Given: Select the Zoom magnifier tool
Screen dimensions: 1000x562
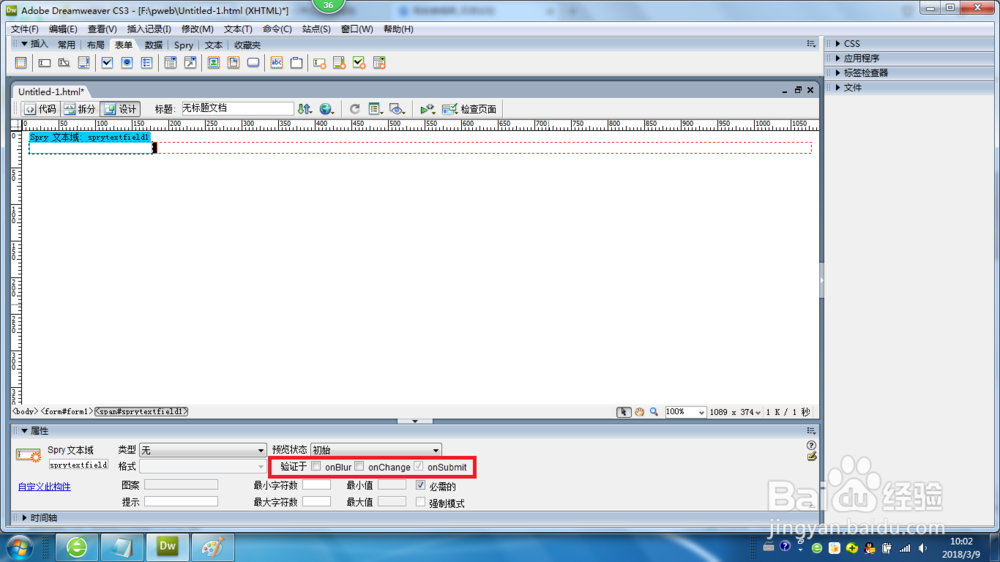Looking at the screenshot, I should click(x=654, y=412).
